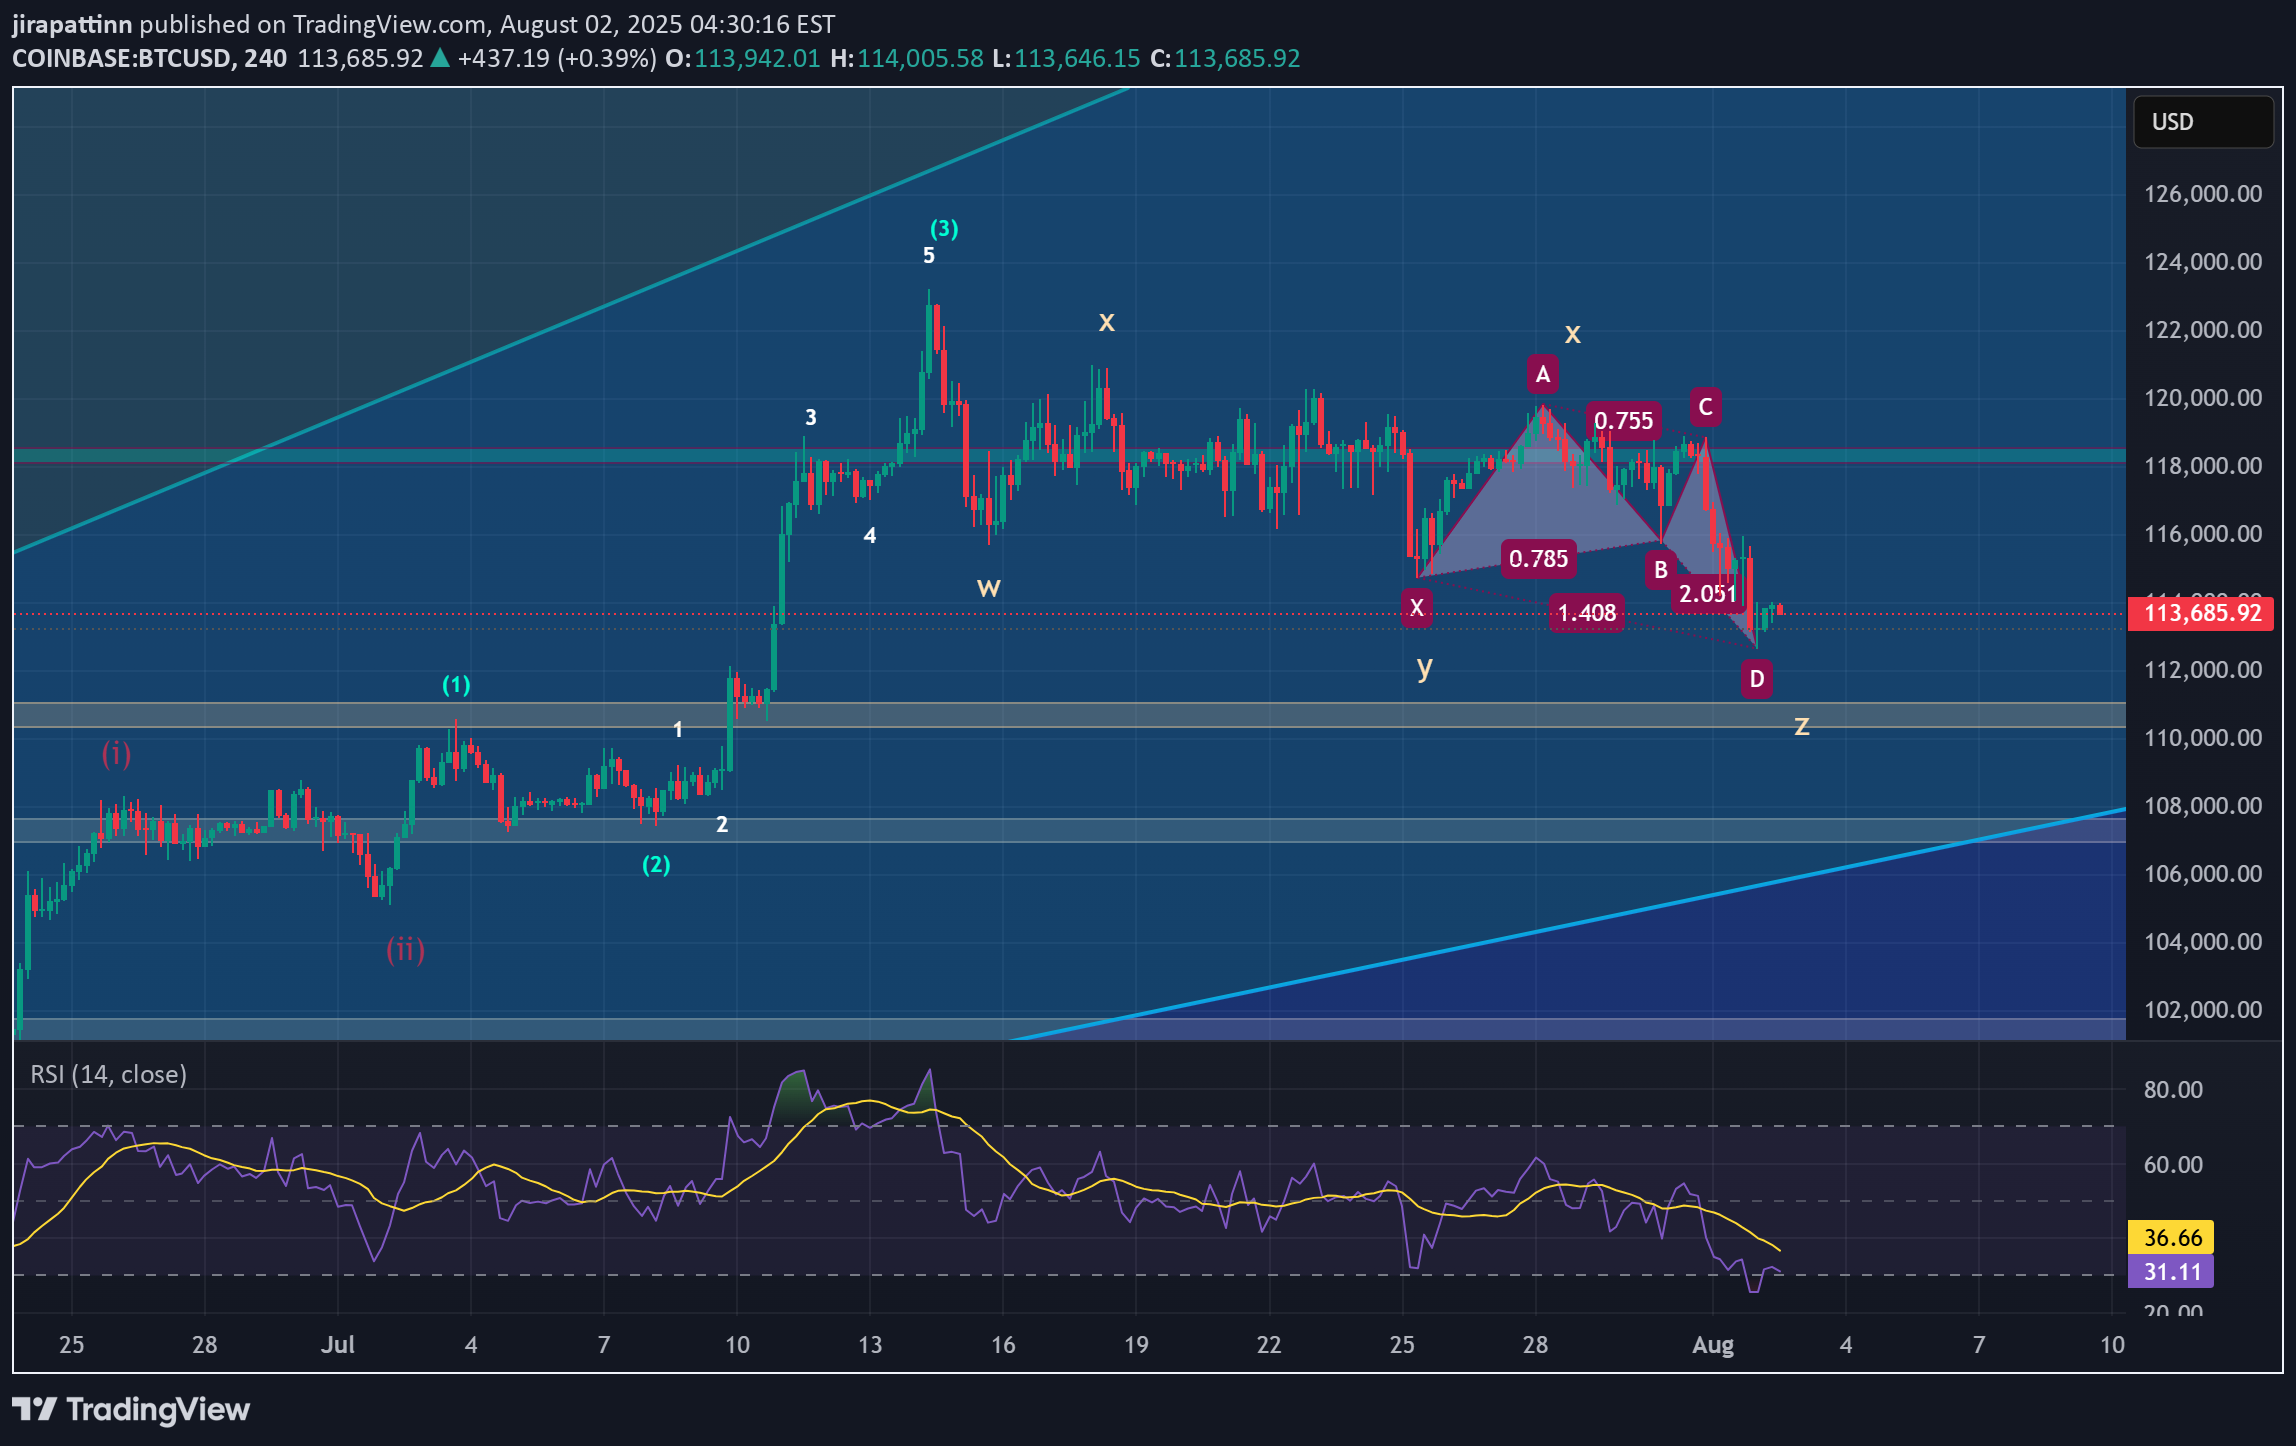The width and height of the screenshot is (2296, 1446).
Task: Select the yellow RSI value 36.66
Action: [2170, 1237]
